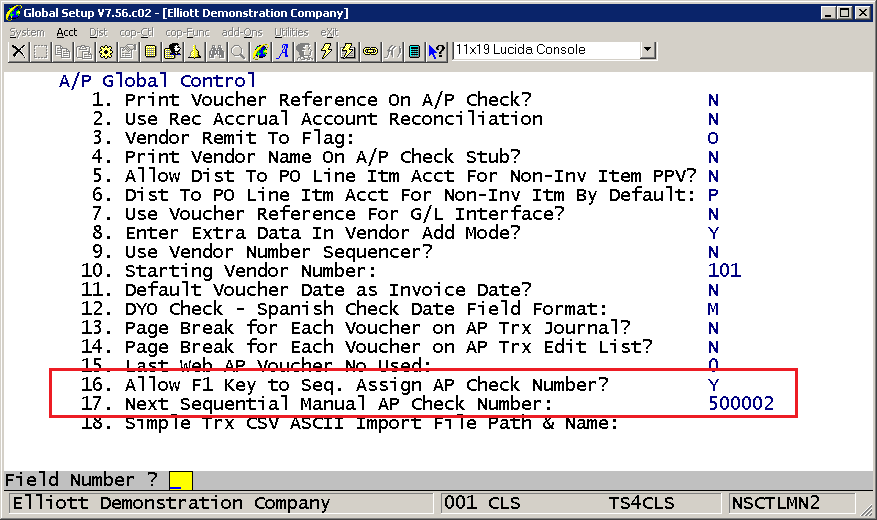Click 'Use Voucher Reference For G/L Interface?' line

click(x=345, y=214)
